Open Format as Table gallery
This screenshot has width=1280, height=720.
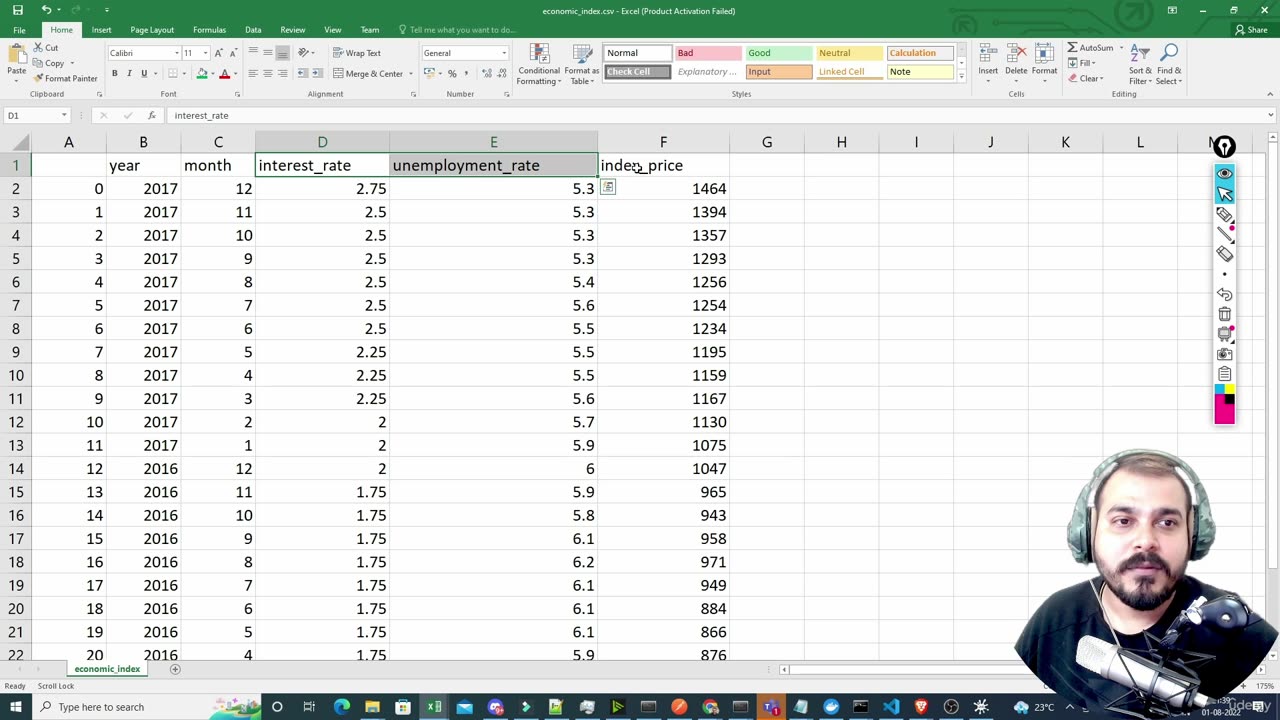tap(581, 64)
